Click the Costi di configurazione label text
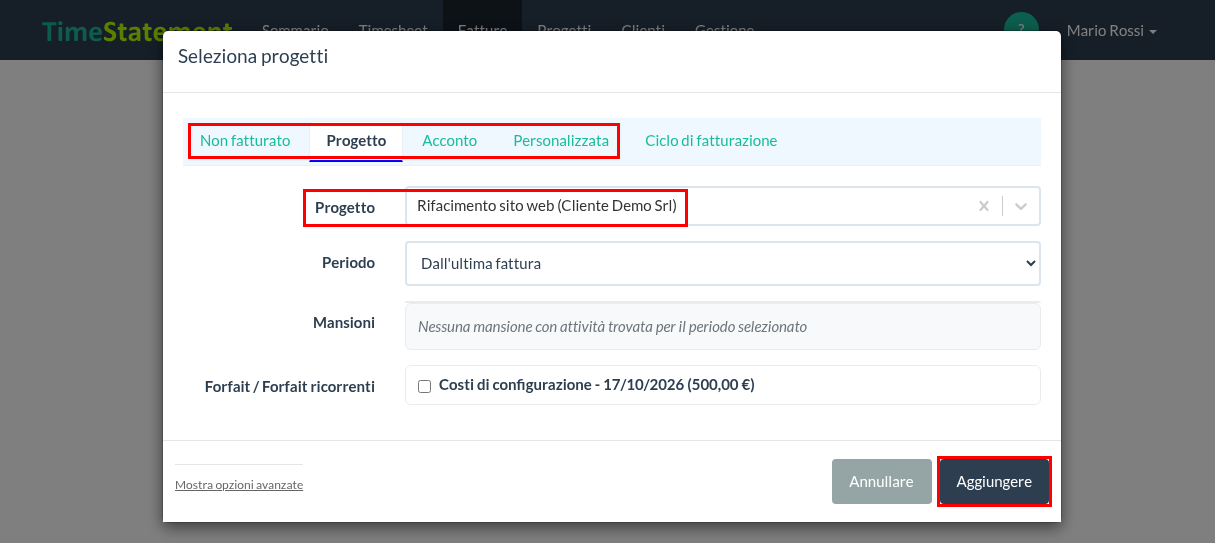The width and height of the screenshot is (1215, 543). pos(596,385)
